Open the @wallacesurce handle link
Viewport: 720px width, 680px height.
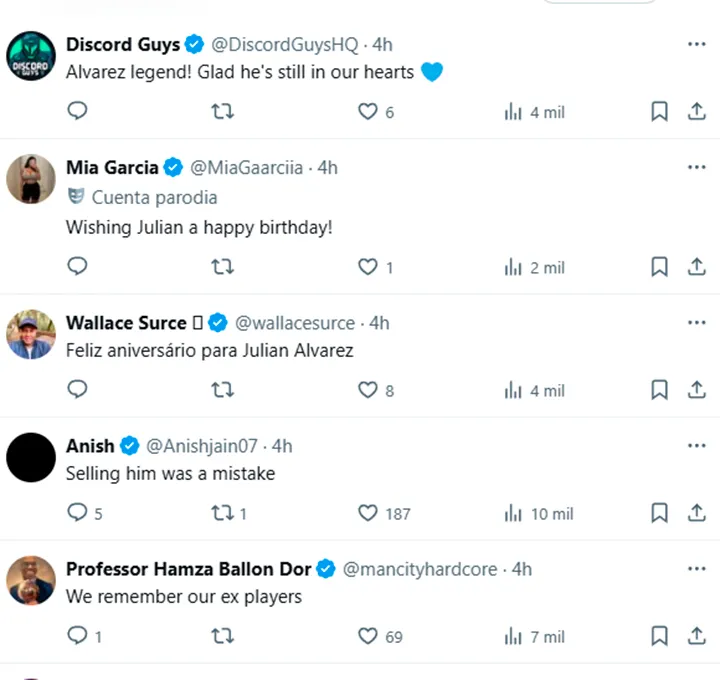pyautogui.click(x=295, y=323)
